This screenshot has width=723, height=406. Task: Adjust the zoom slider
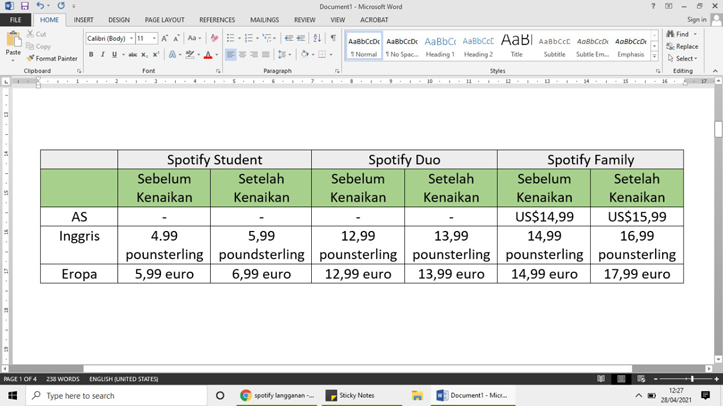[x=692, y=379]
